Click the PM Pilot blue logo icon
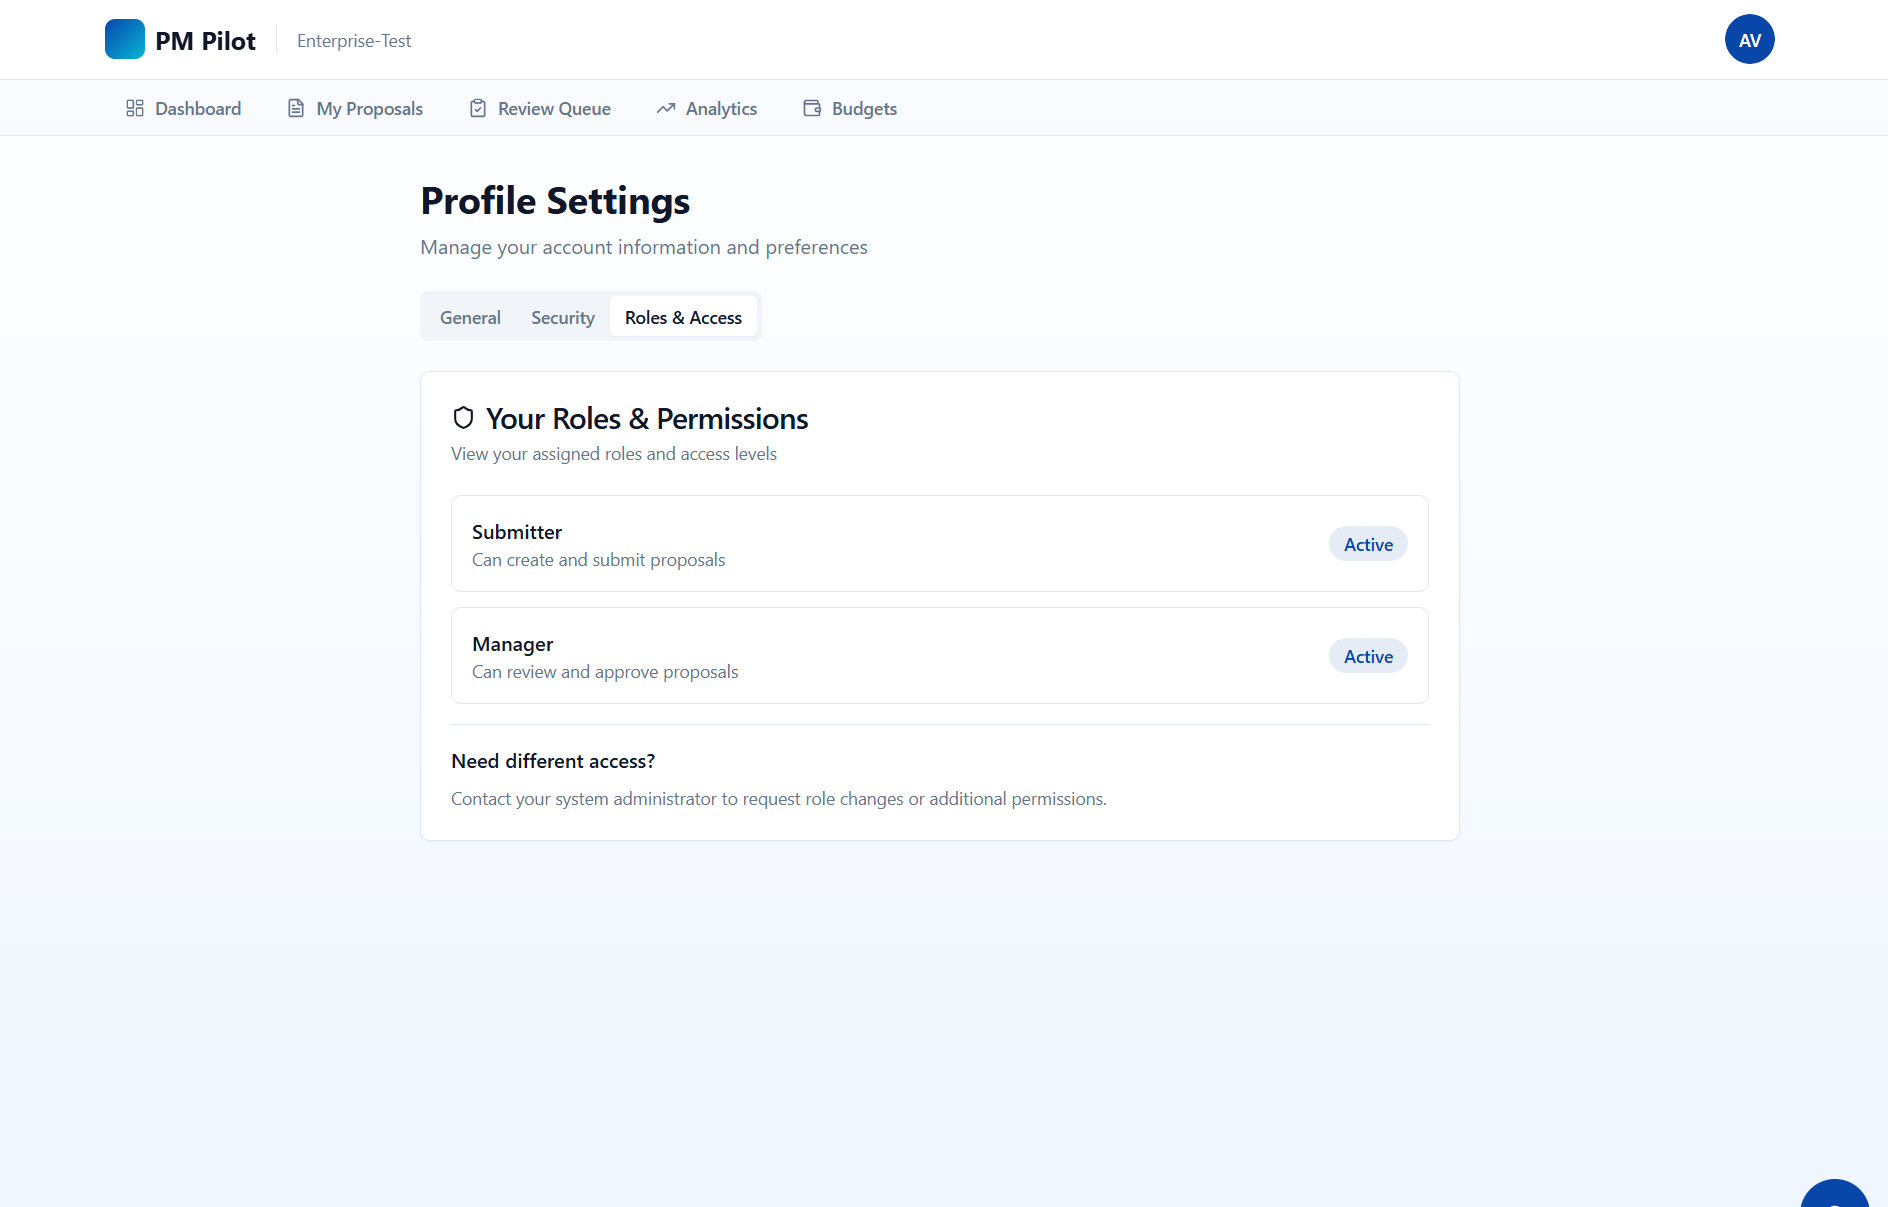 pyautogui.click(x=125, y=39)
